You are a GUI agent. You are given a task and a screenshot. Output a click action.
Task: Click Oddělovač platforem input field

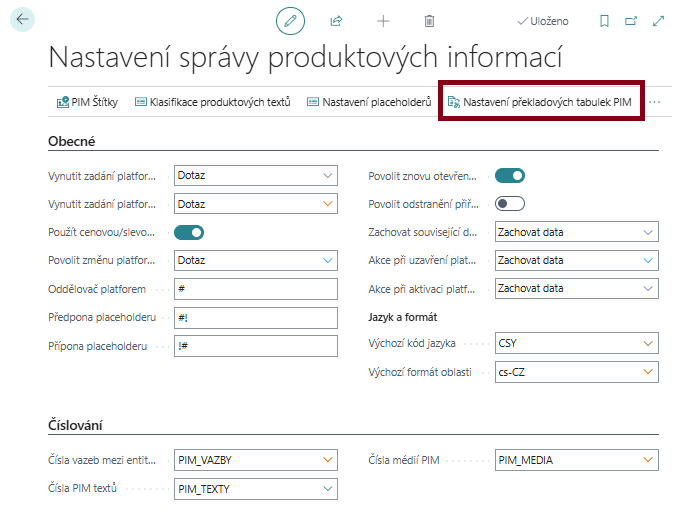coord(256,289)
